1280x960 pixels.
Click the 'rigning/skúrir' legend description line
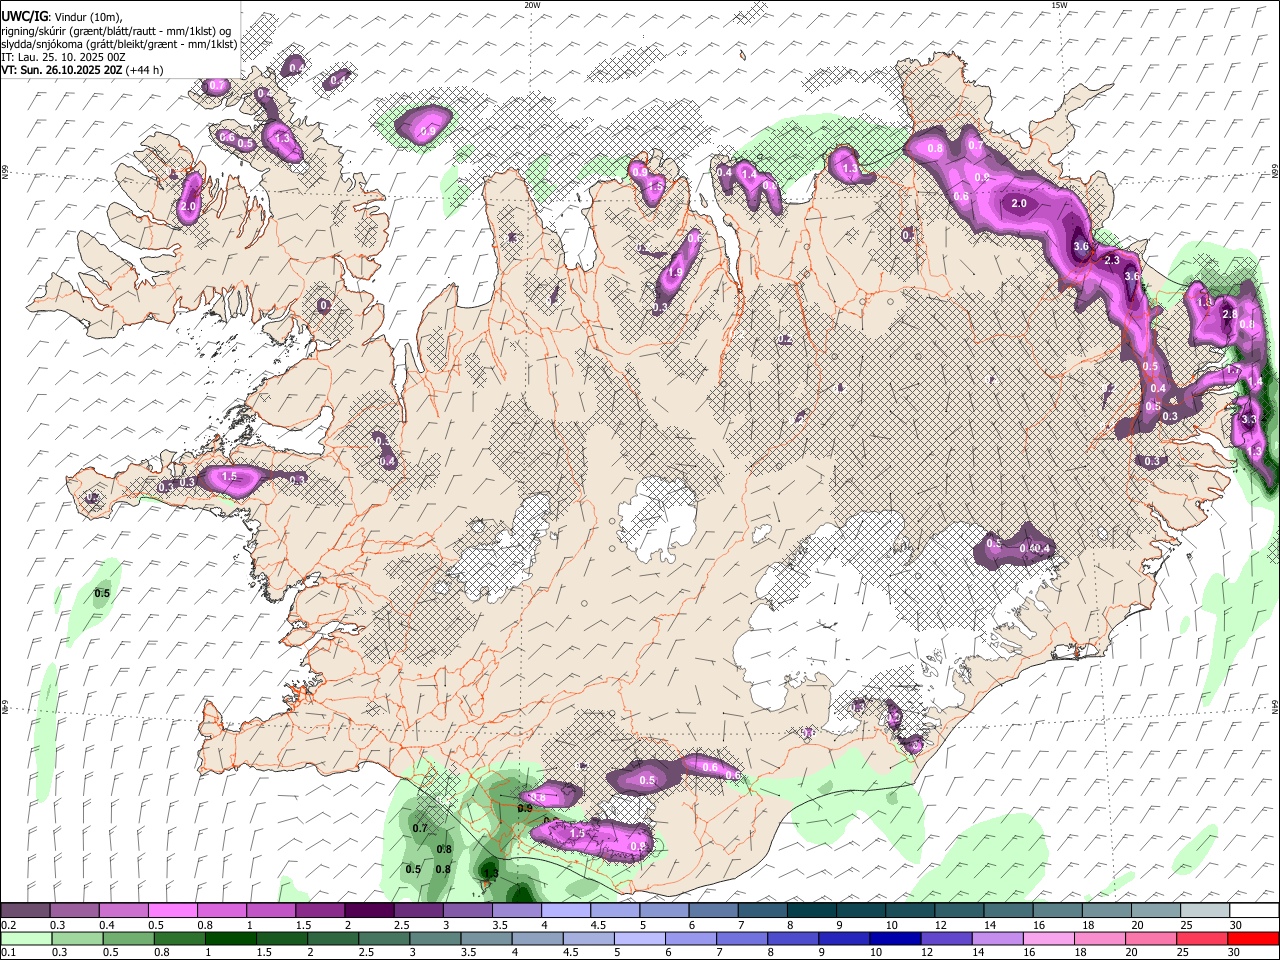coord(118,31)
